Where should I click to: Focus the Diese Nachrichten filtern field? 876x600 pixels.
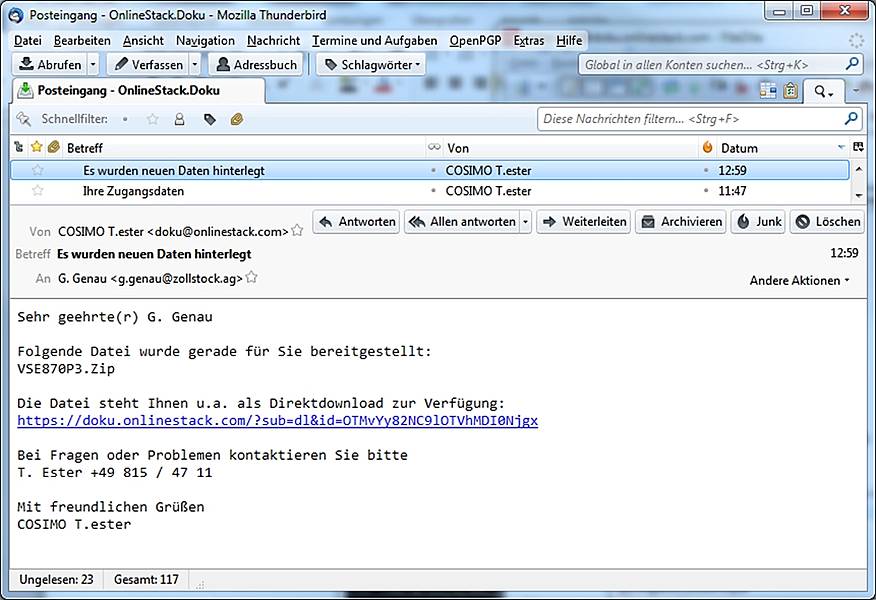coord(699,119)
